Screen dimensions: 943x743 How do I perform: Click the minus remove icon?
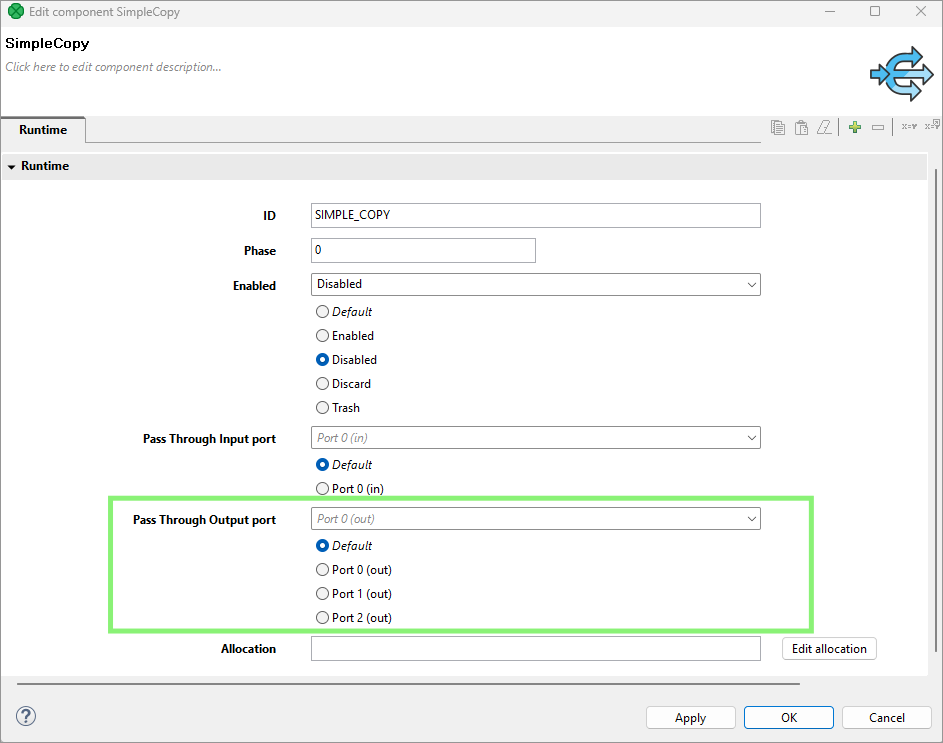click(x=878, y=127)
